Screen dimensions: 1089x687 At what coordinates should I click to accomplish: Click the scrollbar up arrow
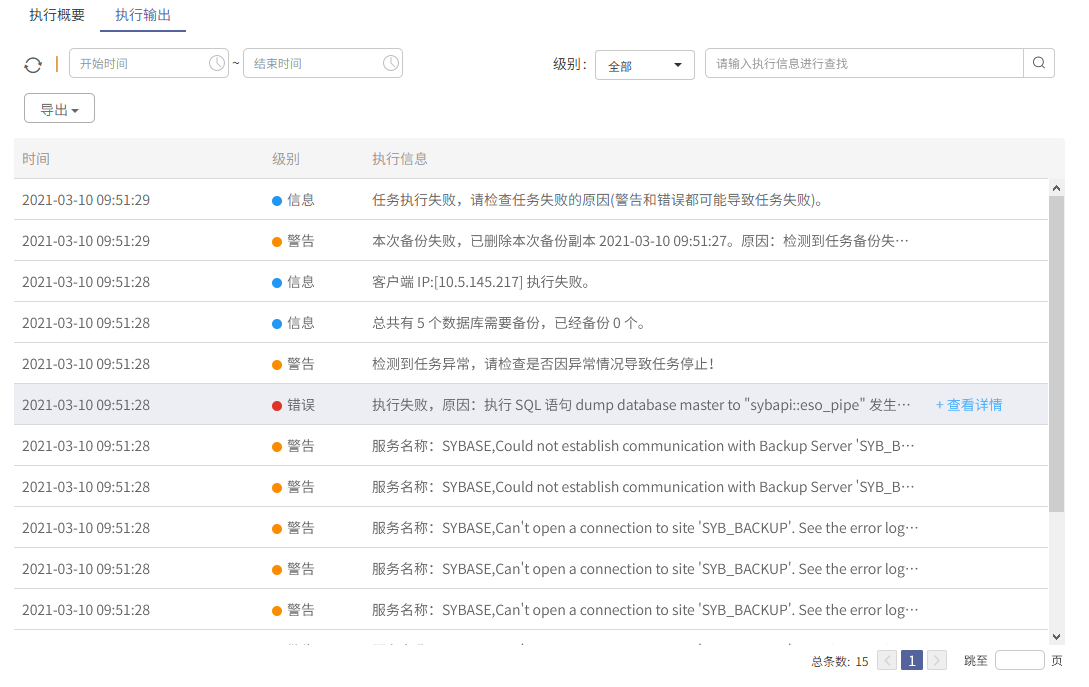(1056, 188)
